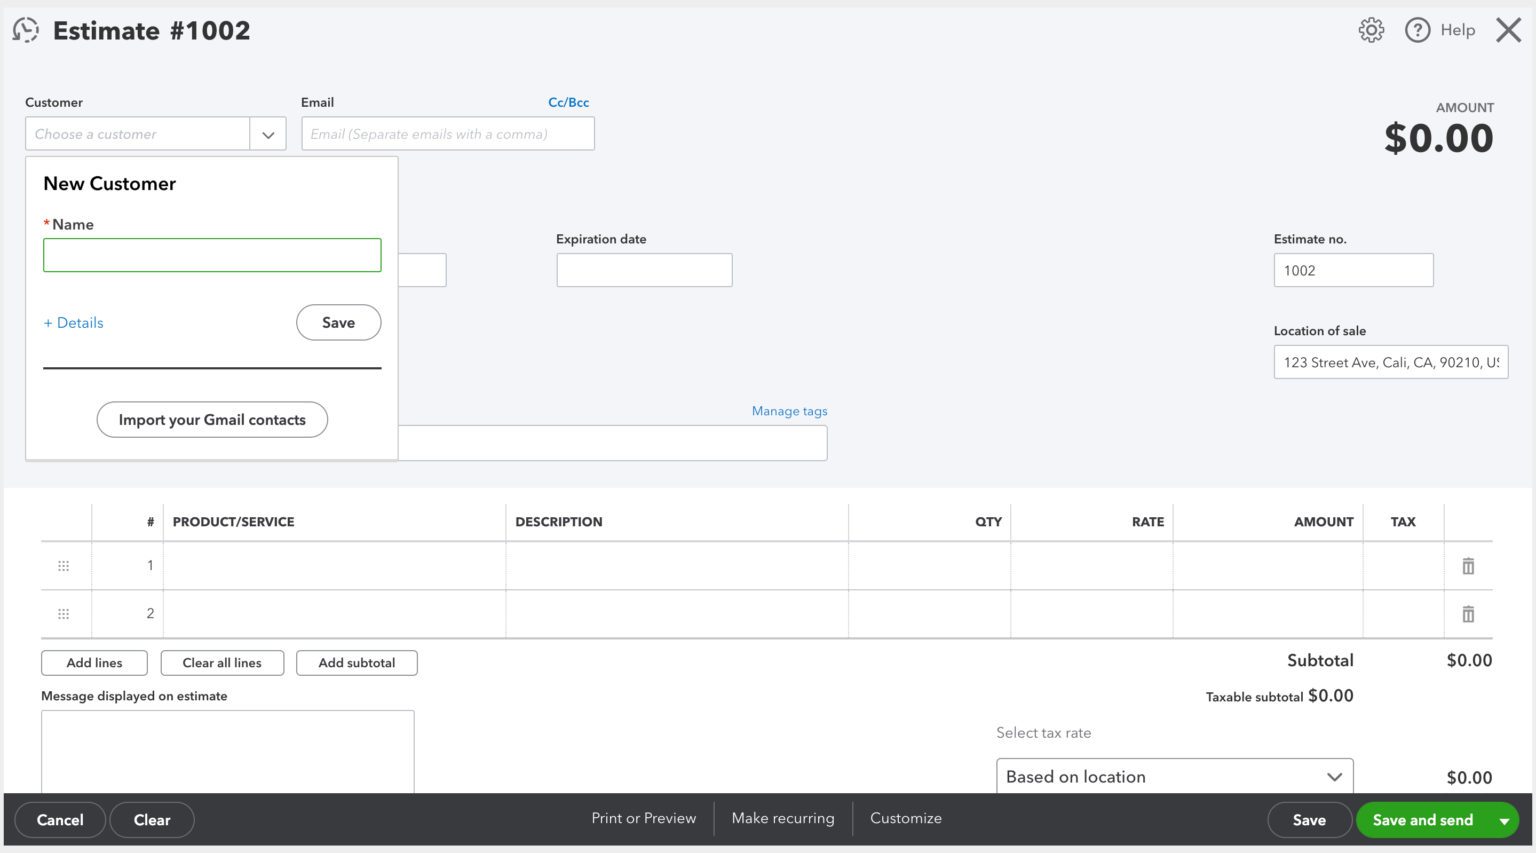This screenshot has height=853, width=1536.
Task: Click Import your Gmail contacts
Action: 212,419
